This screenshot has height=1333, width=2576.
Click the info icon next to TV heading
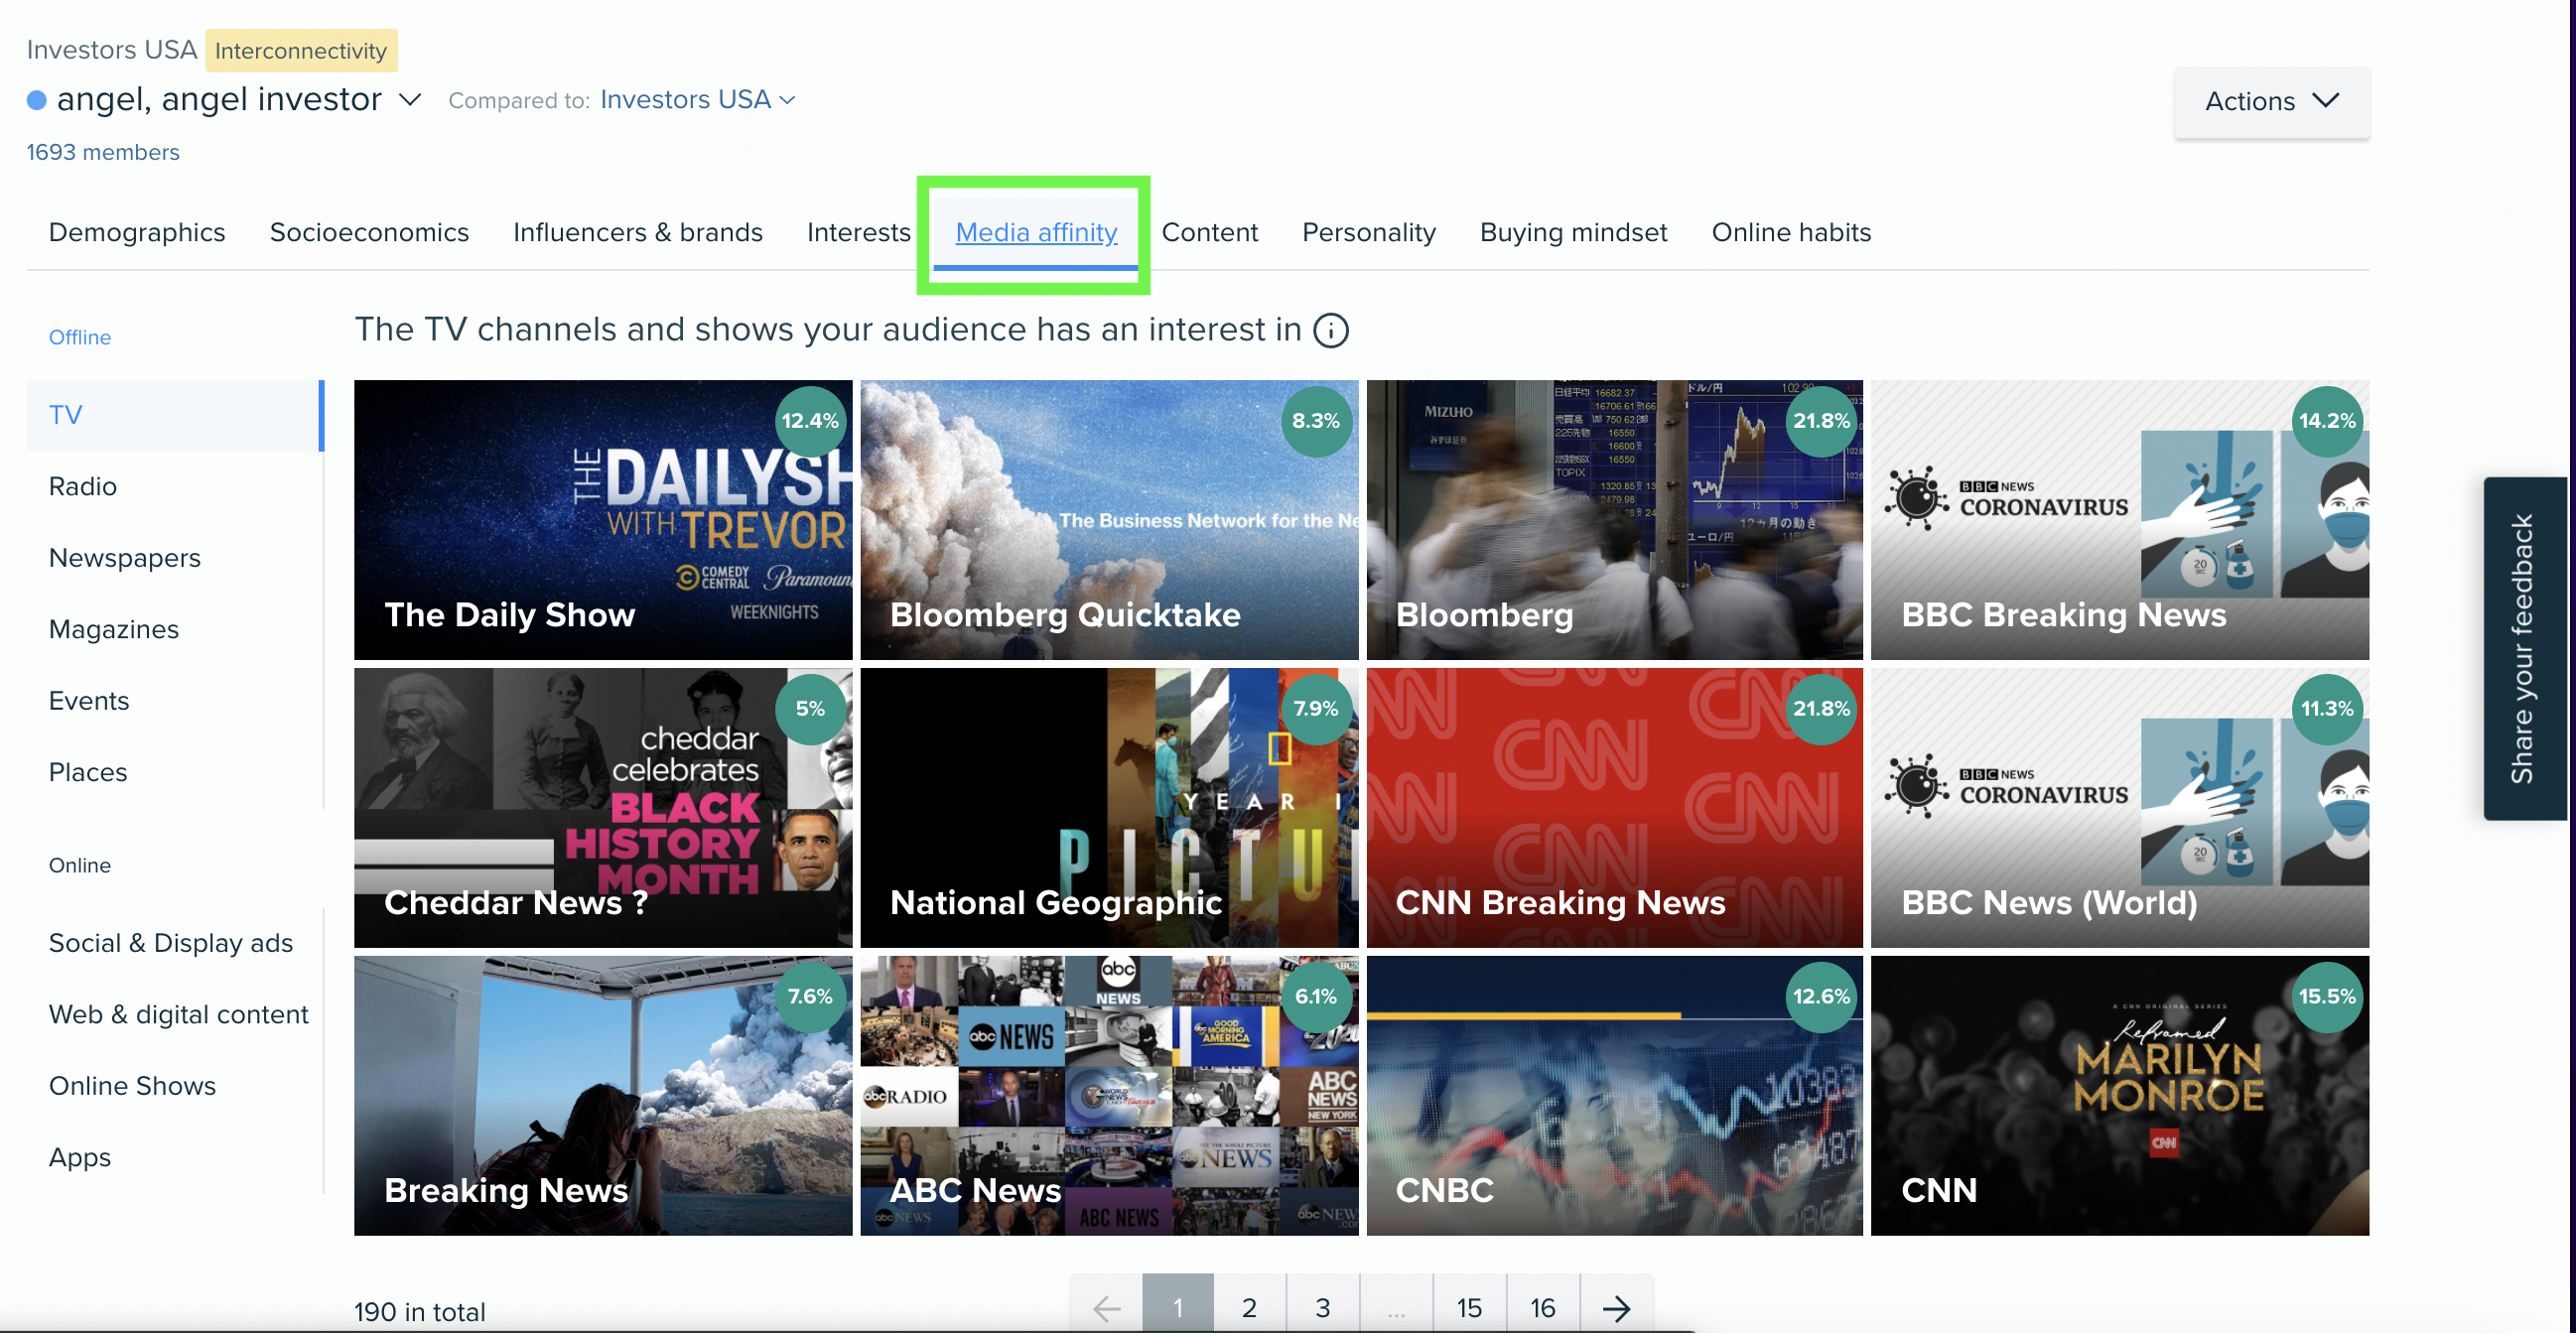(x=1331, y=330)
